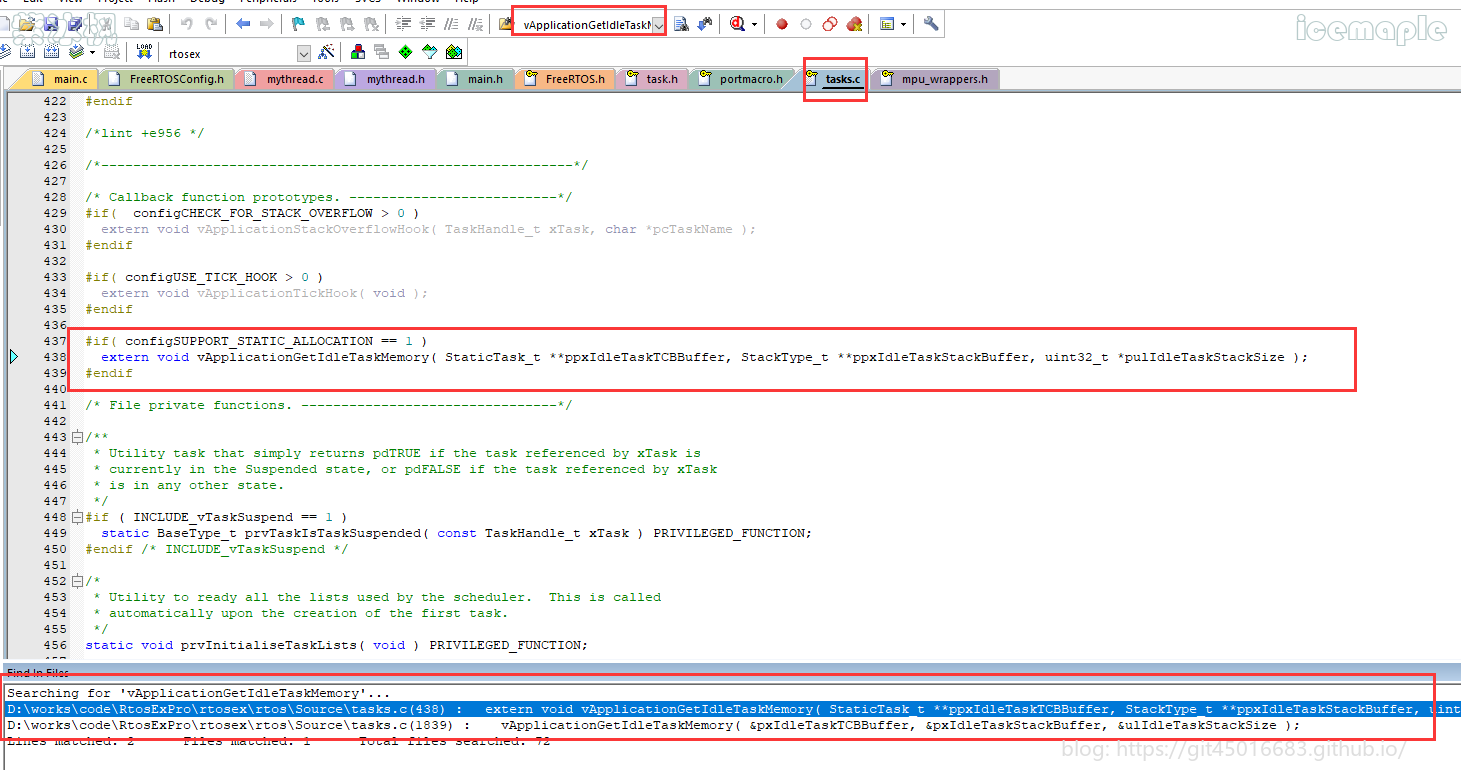Click line 456 prvInitialiseTaskLists declaration
The width and height of the screenshot is (1461, 770).
pyautogui.click(x=336, y=645)
